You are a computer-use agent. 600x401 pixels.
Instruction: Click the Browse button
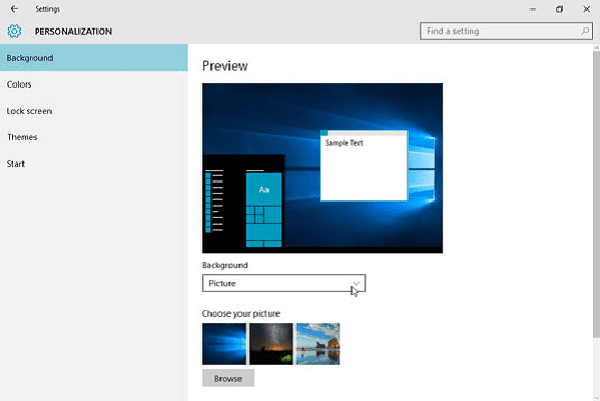click(x=228, y=378)
